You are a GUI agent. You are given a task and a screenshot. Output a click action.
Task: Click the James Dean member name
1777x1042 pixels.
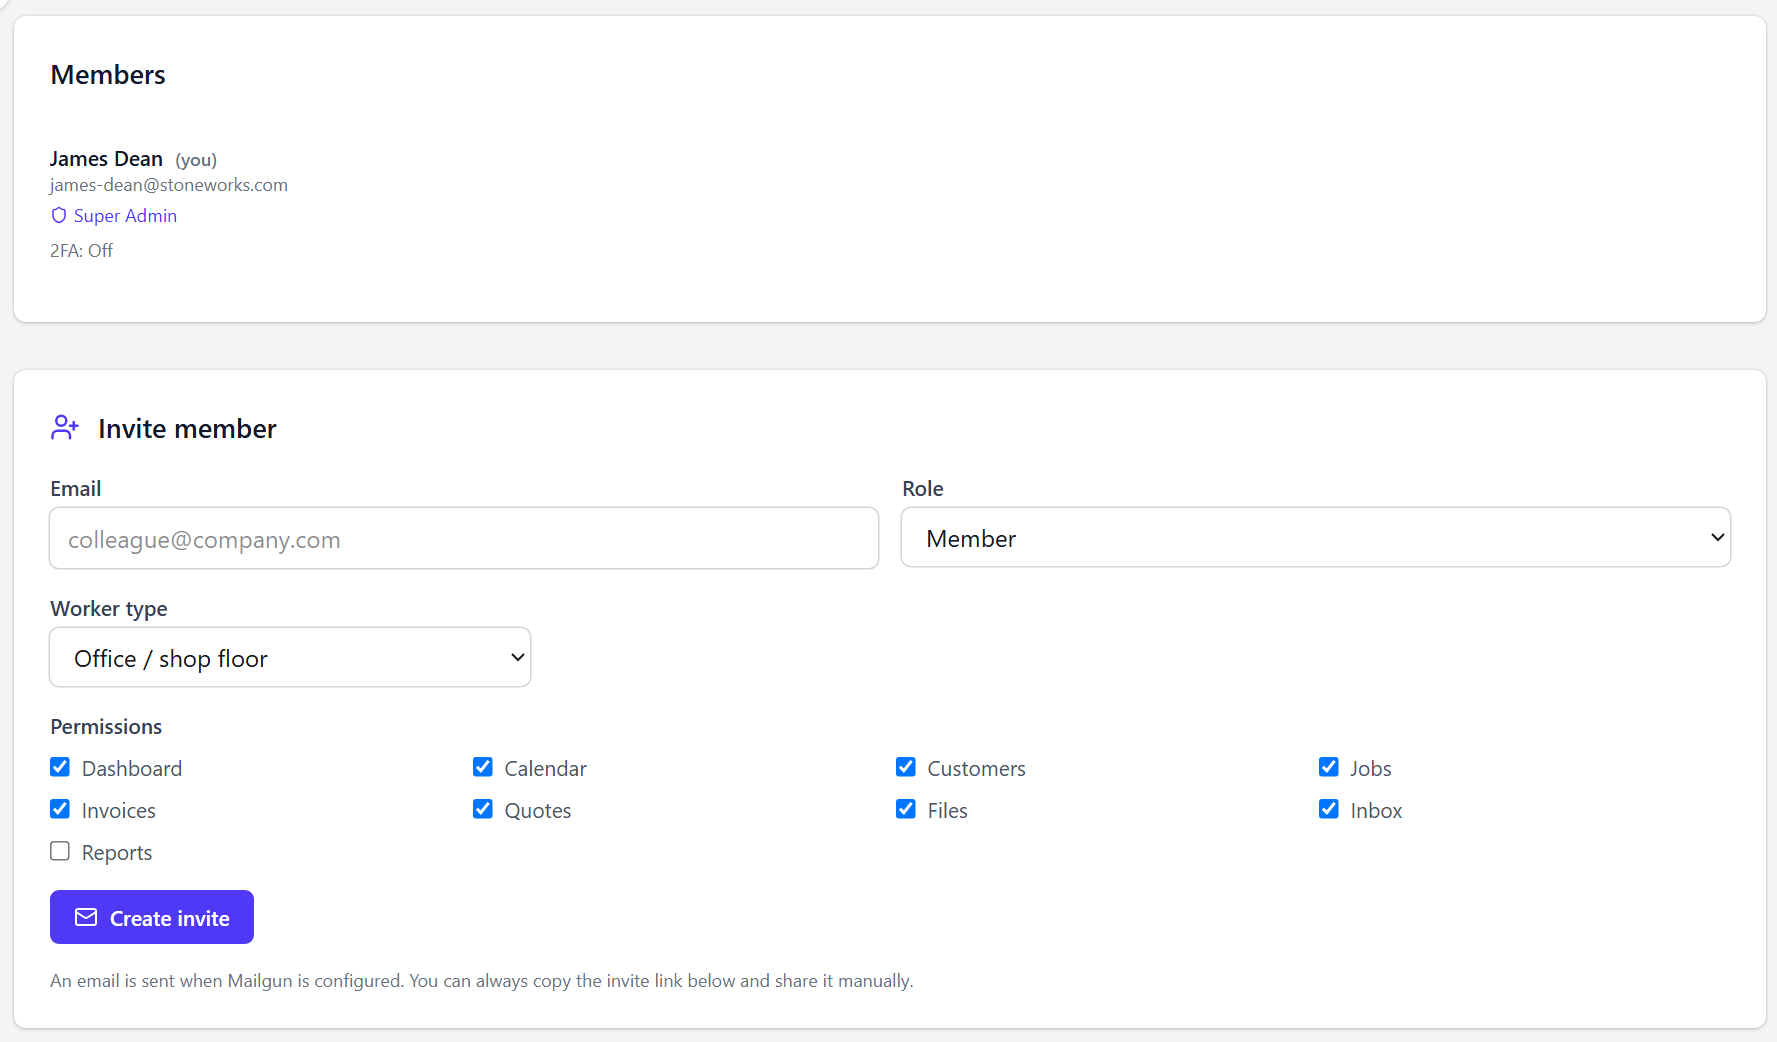point(106,159)
